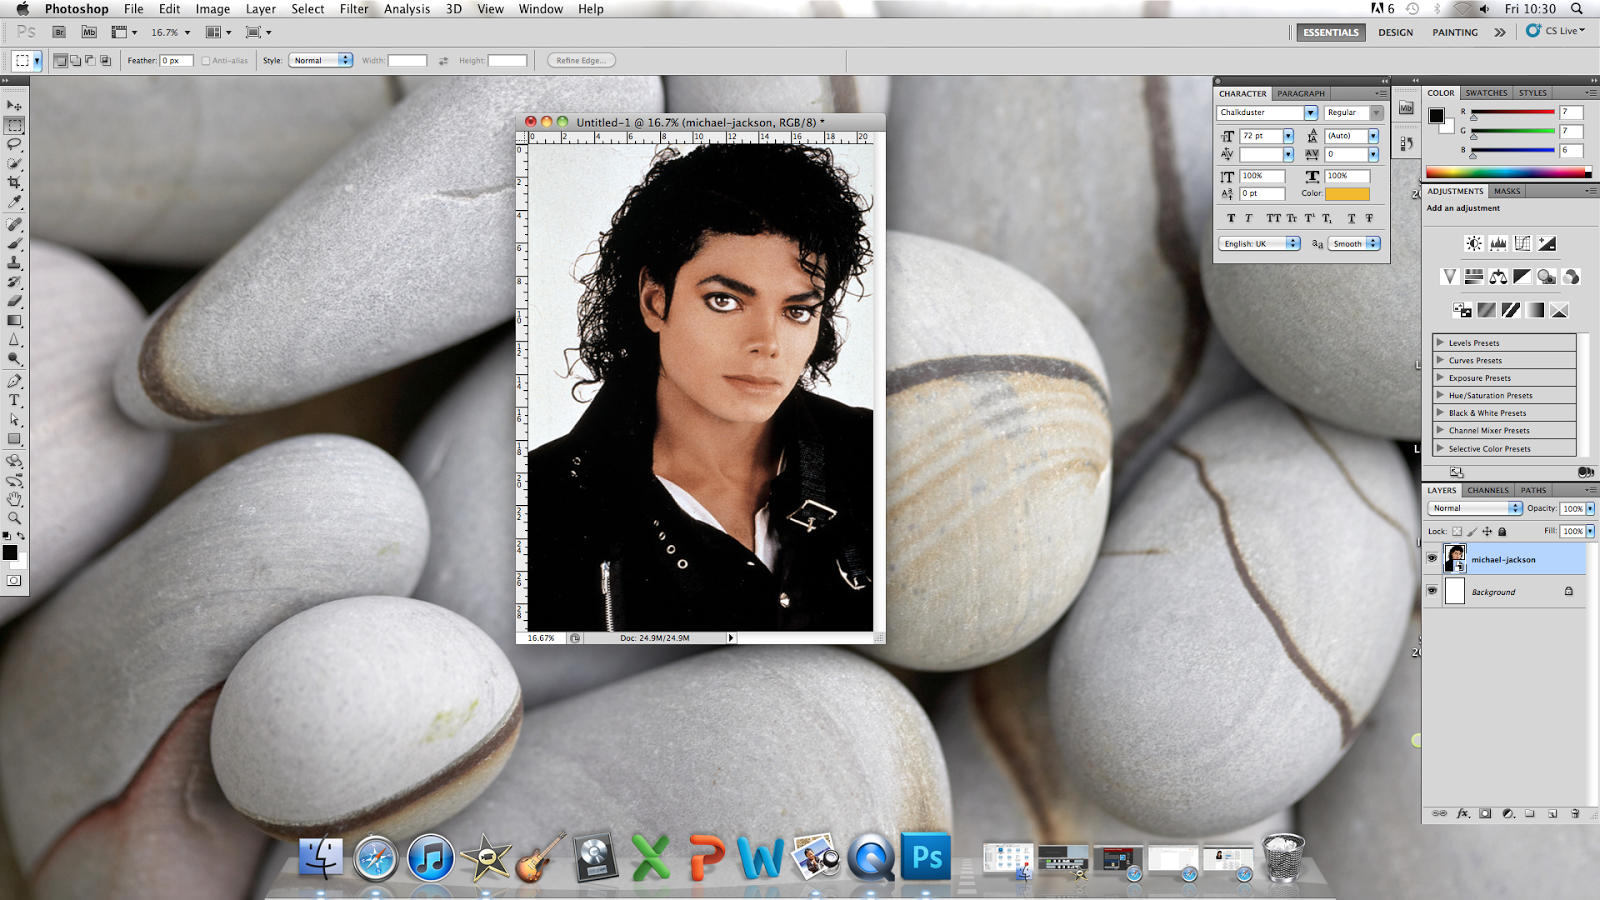Select the Move tool
This screenshot has width=1600, height=900.
tap(14, 105)
